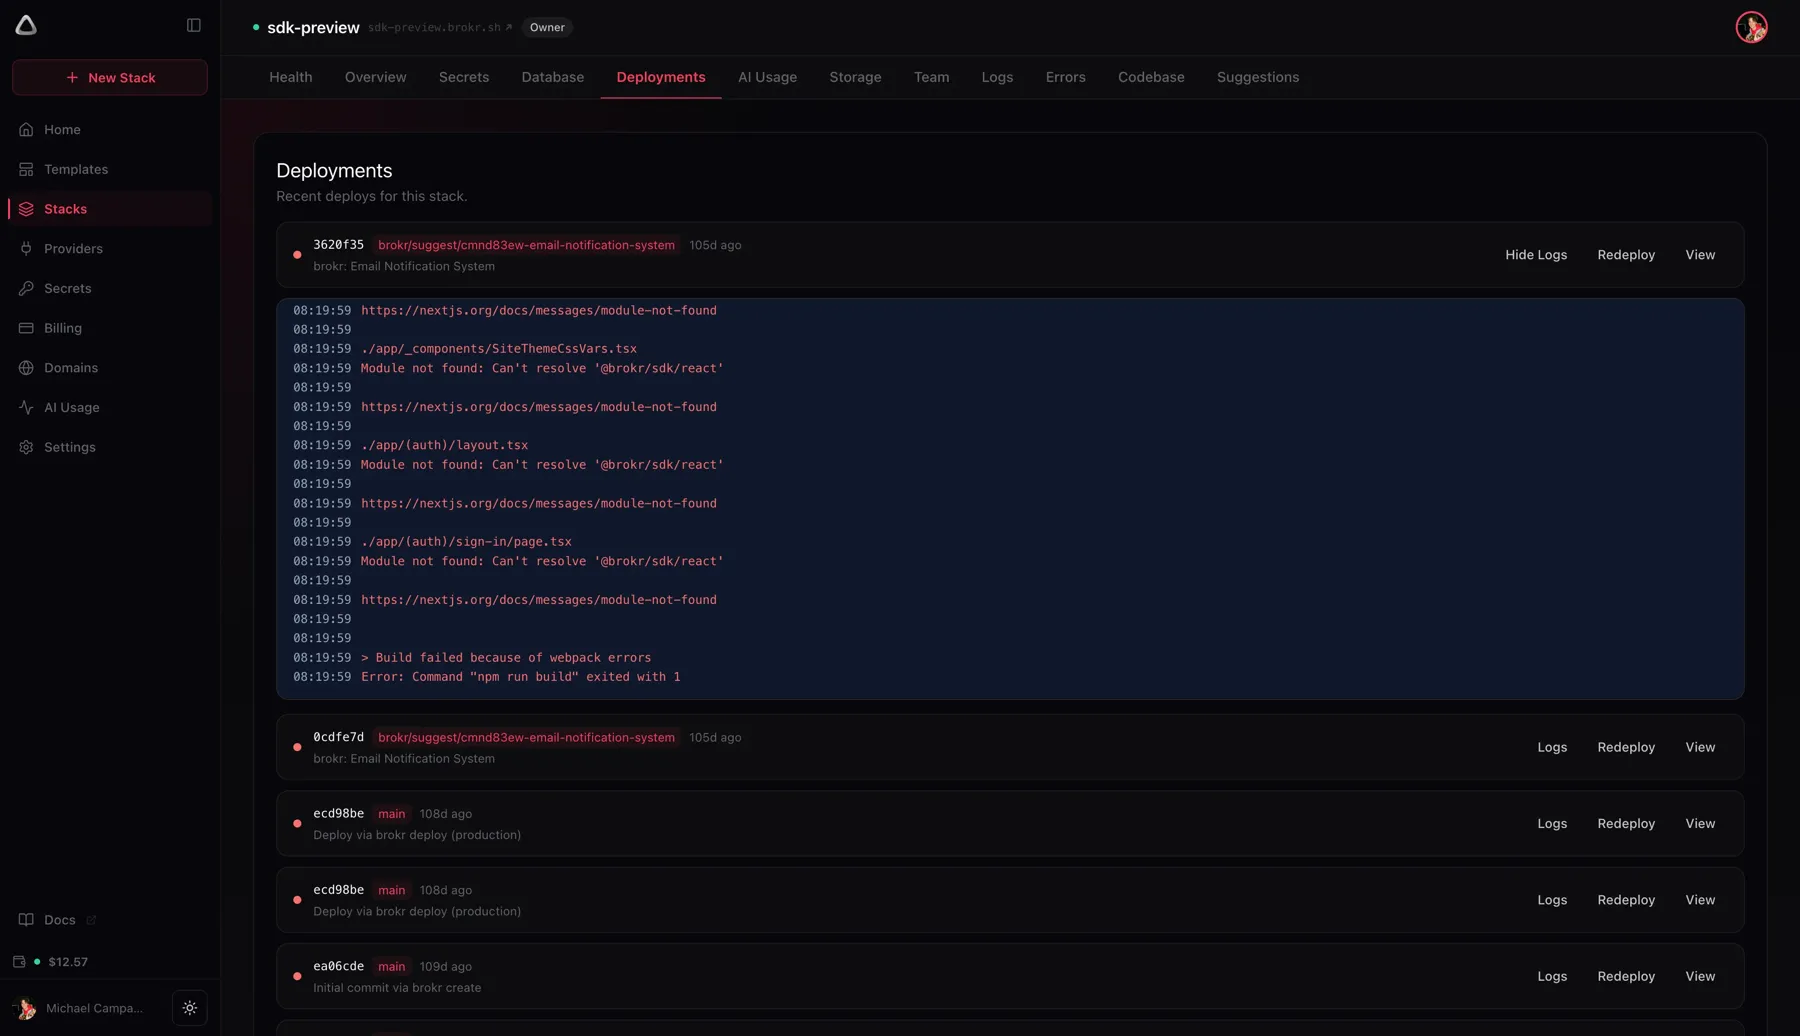Viewport: 1800px width, 1036px height.
Task: Click the Owner role badge
Action: pos(547,27)
